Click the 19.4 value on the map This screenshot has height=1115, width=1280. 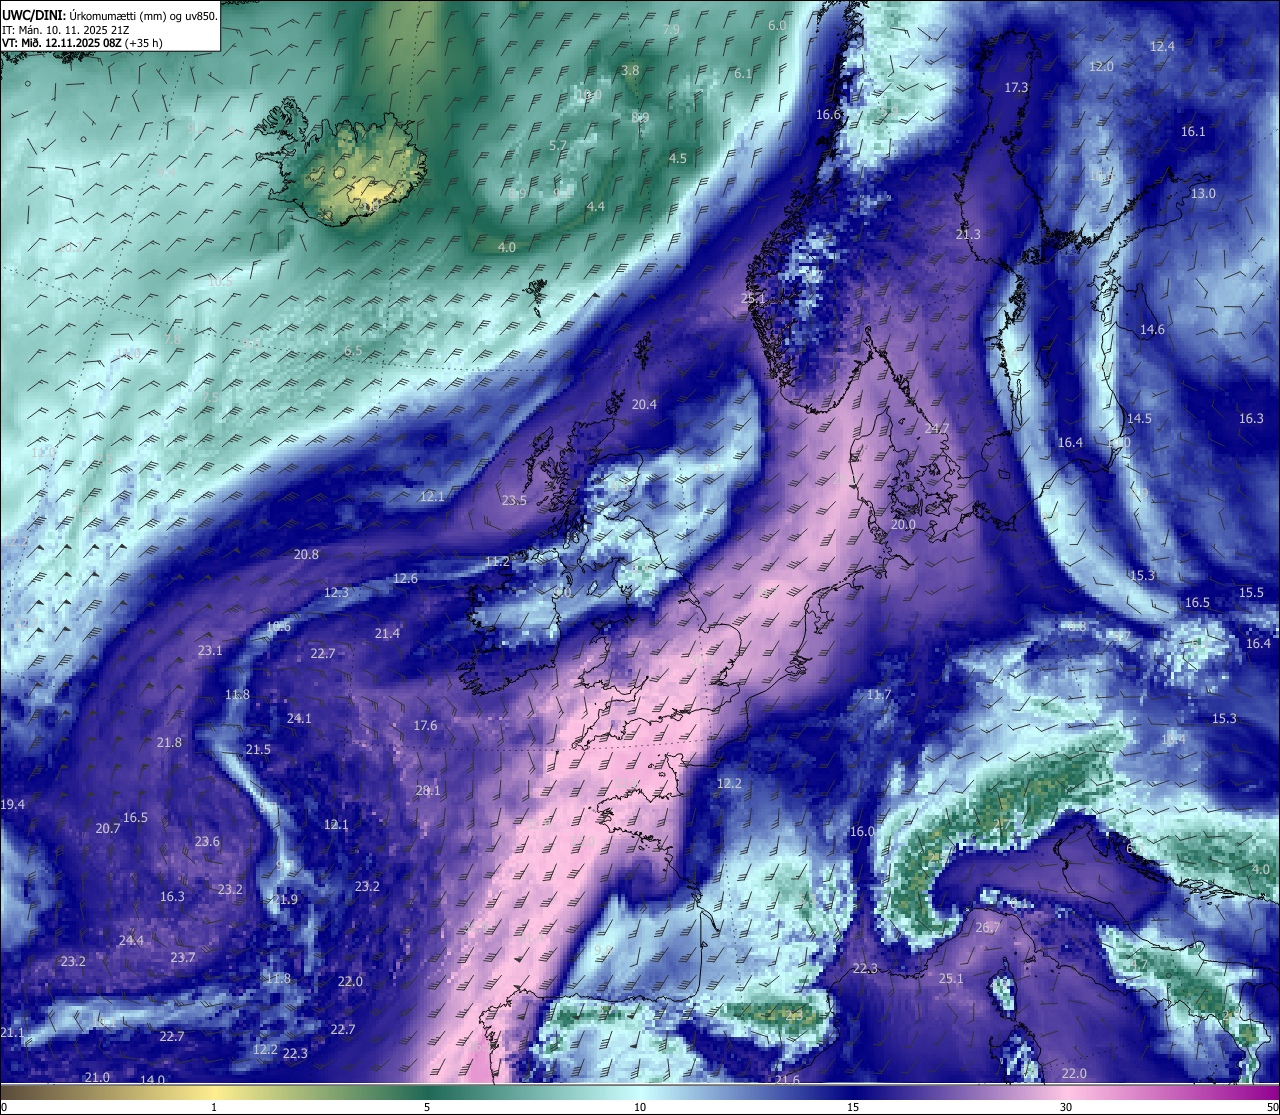click(x=12, y=804)
